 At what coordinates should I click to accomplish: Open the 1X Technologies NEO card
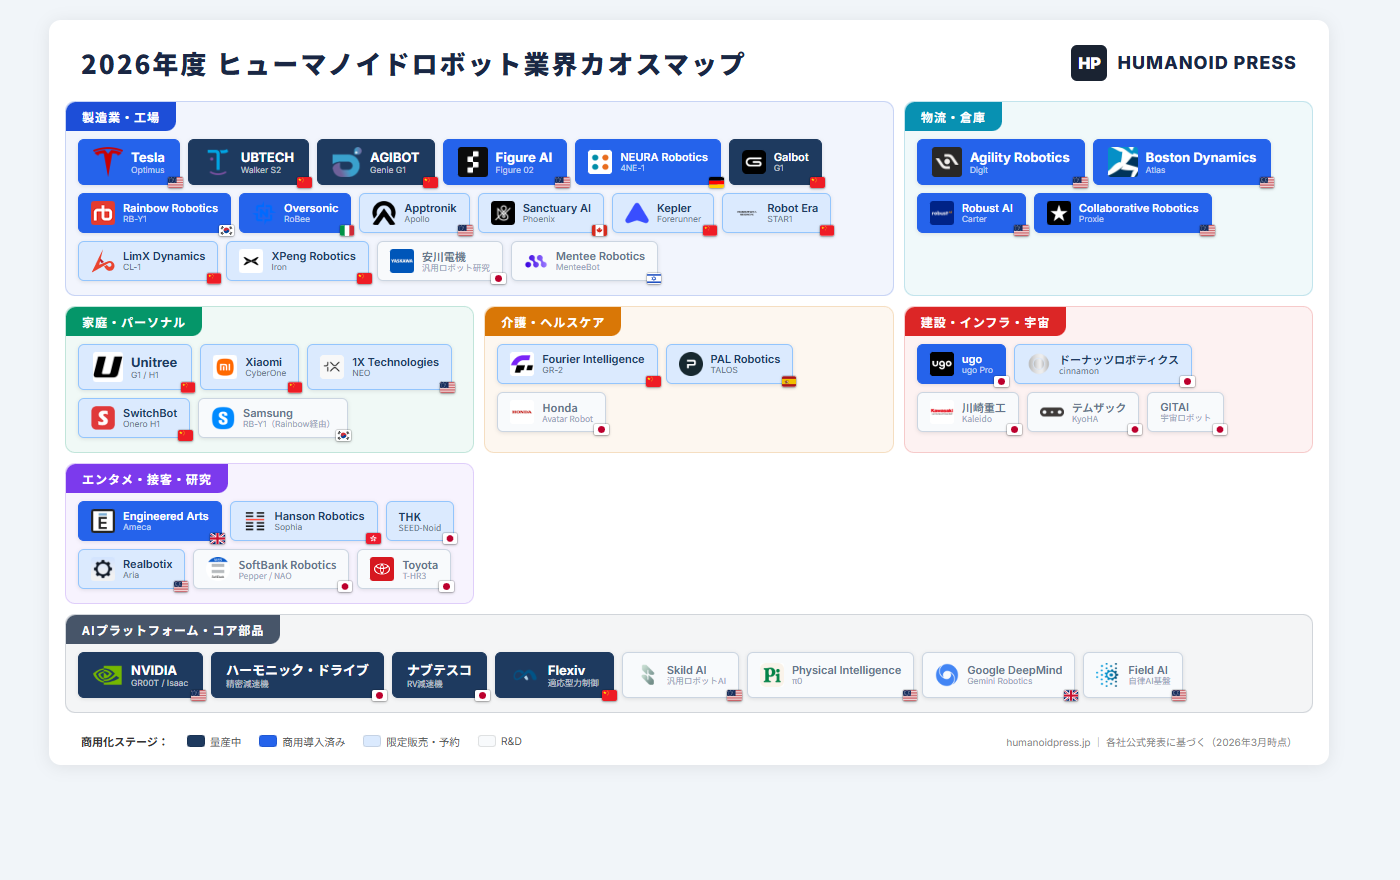[x=379, y=367]
